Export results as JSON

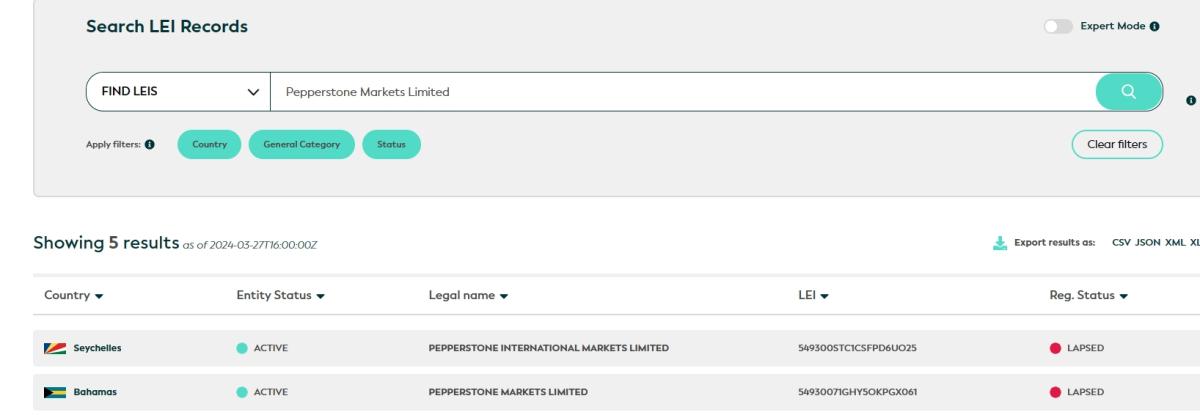click(x=1153, y=243)
